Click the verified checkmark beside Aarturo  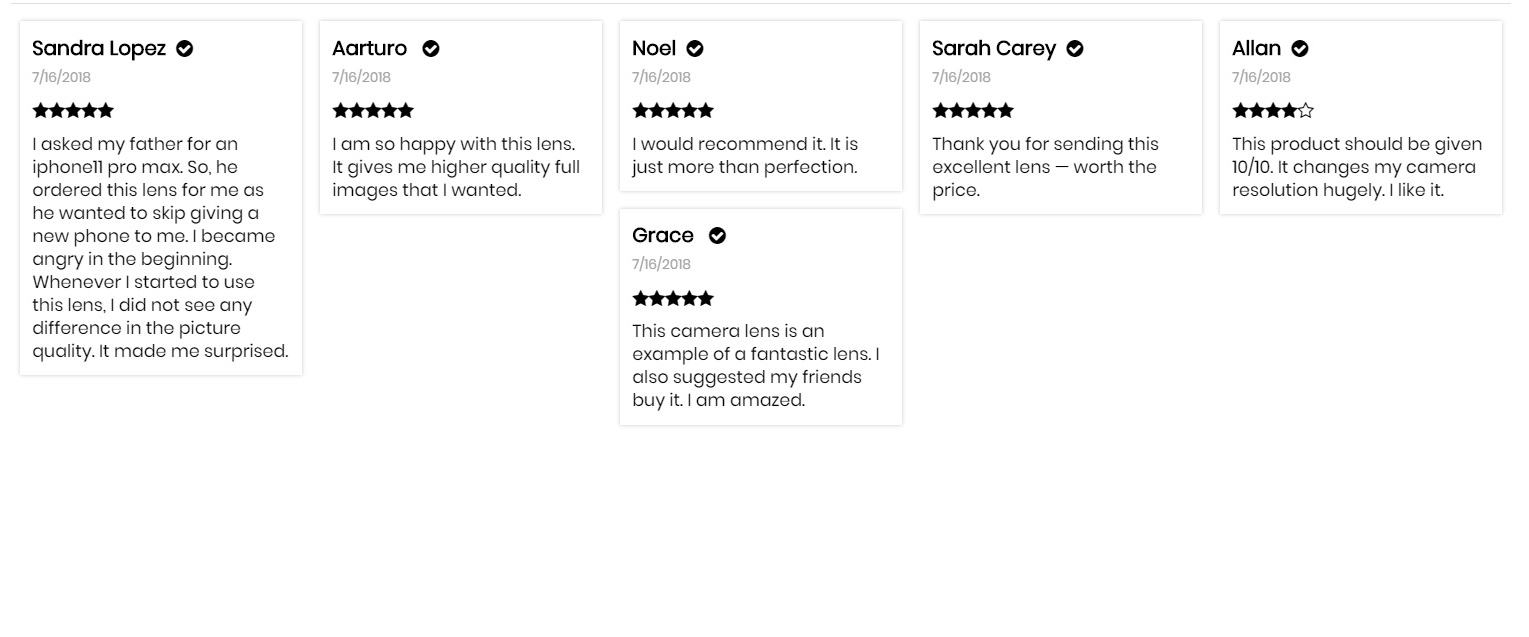(x=431, y=49)
